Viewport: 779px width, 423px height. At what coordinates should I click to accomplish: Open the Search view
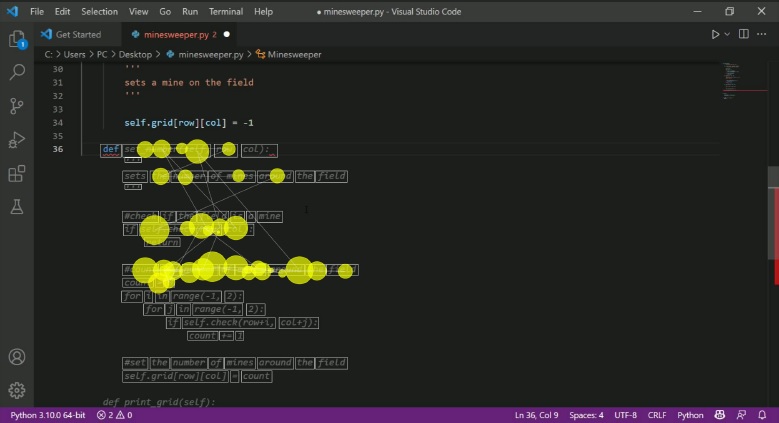[x=17, y=73]
